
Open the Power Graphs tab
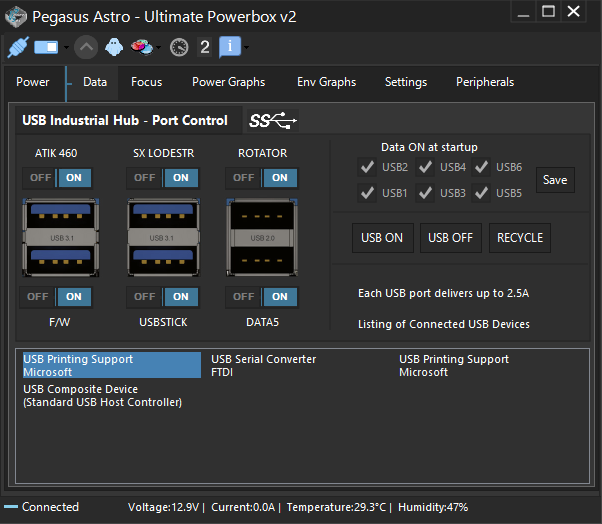pyautogui.click(x=228, y=82)
